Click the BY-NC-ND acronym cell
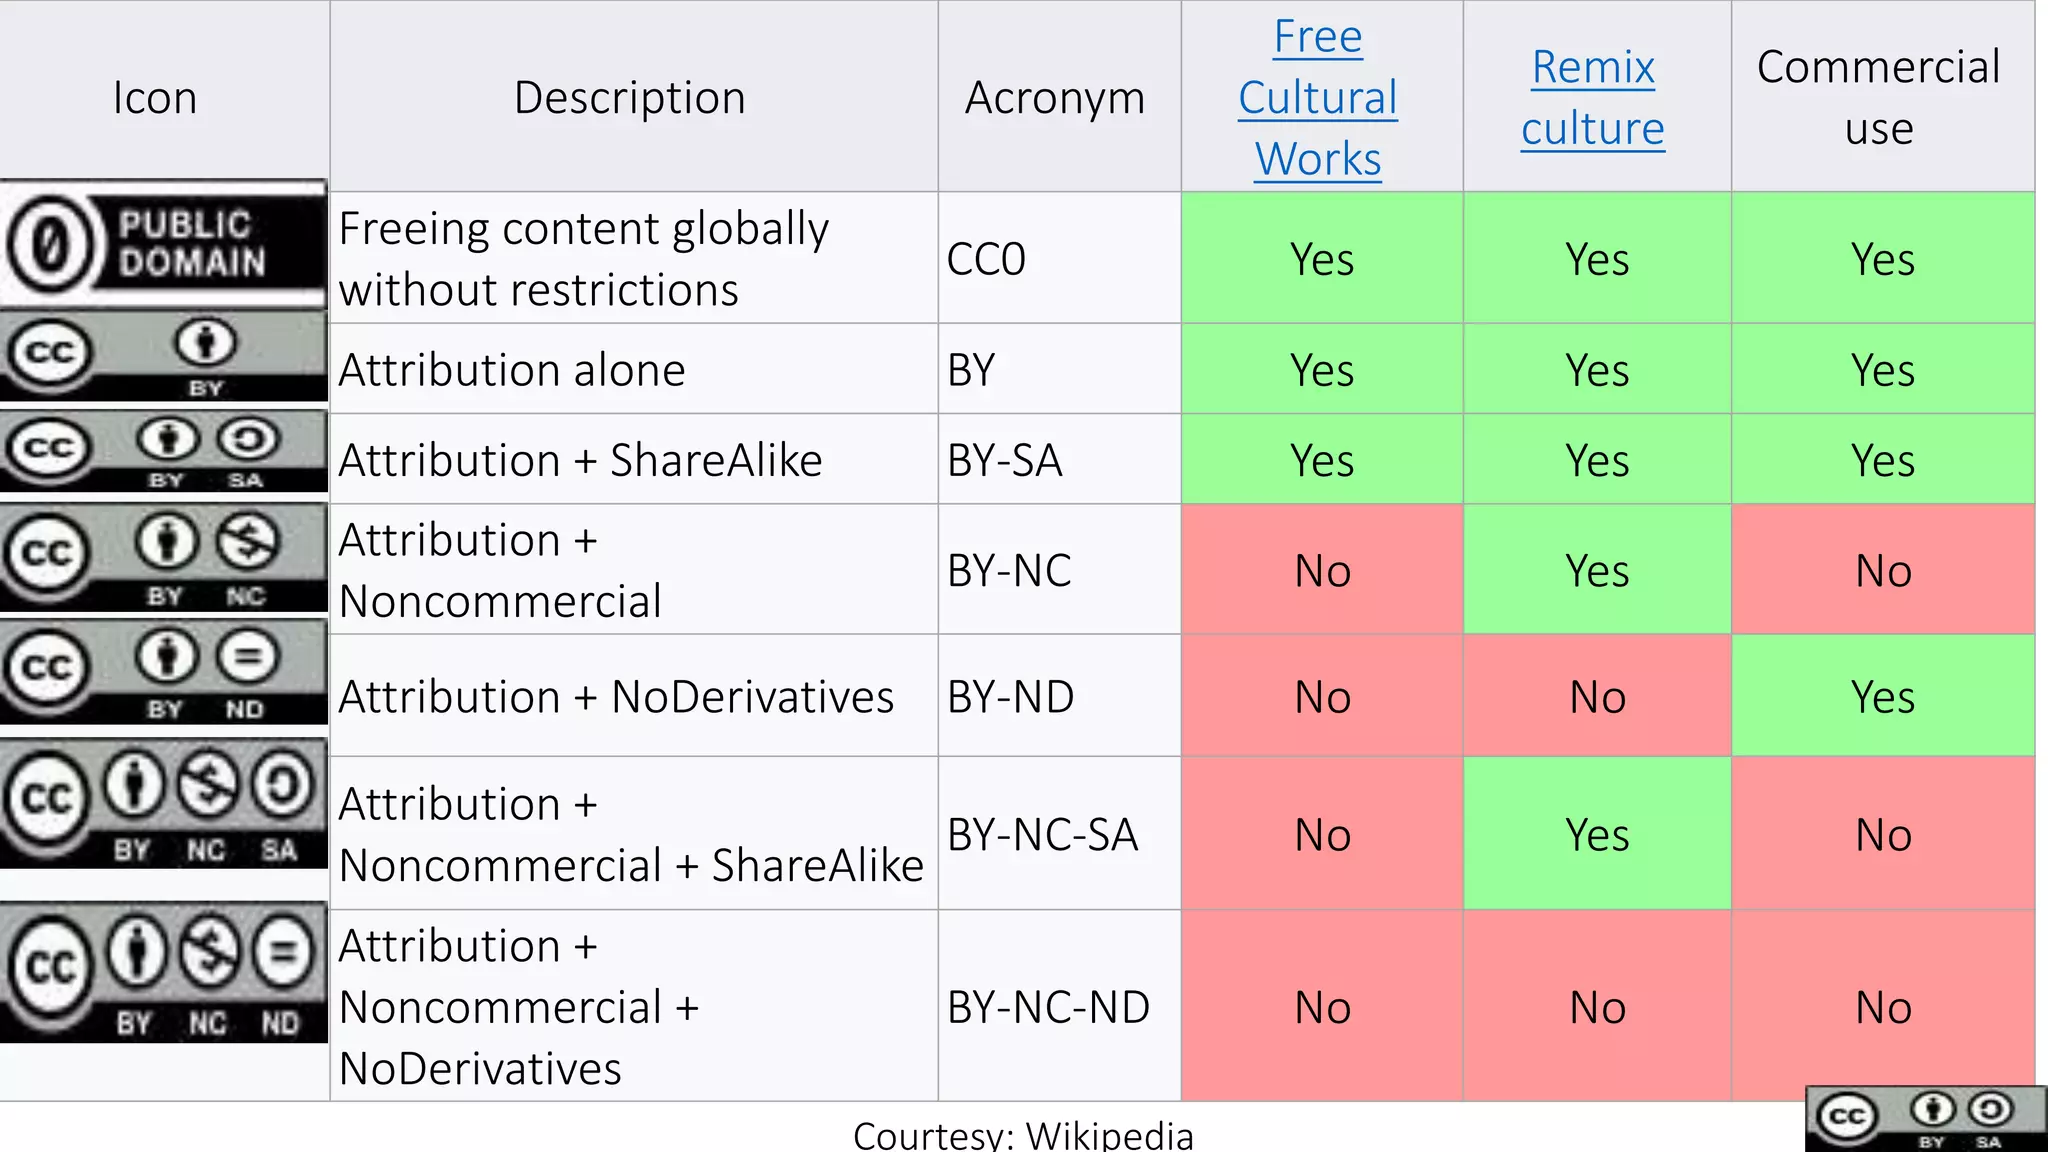Viewport: 2048px width, 1152px height. tap(1048, 1007)
